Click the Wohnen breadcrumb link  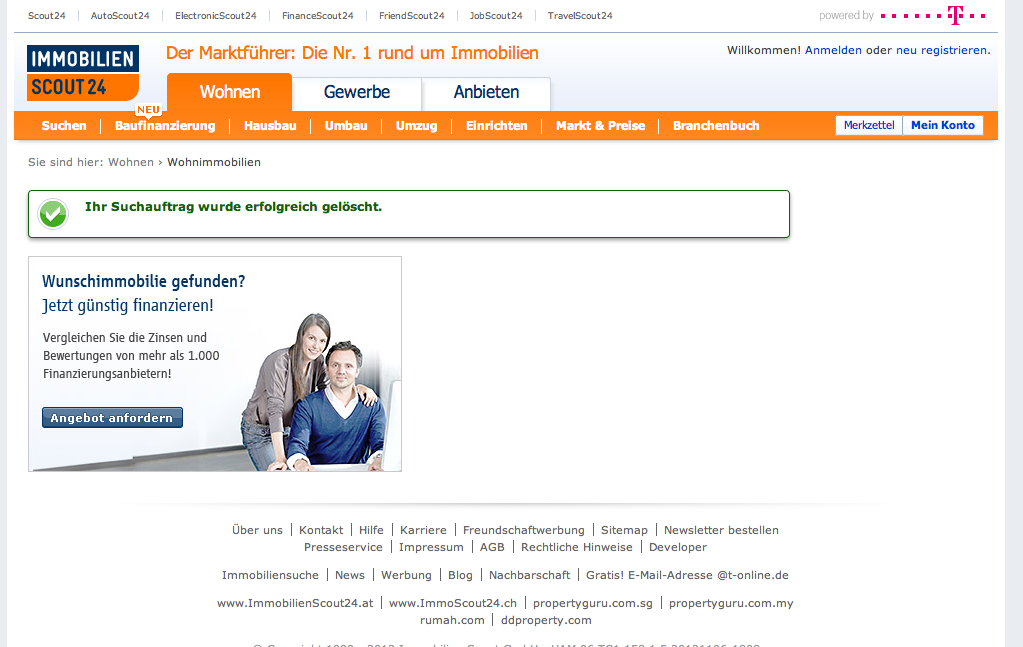131,162
